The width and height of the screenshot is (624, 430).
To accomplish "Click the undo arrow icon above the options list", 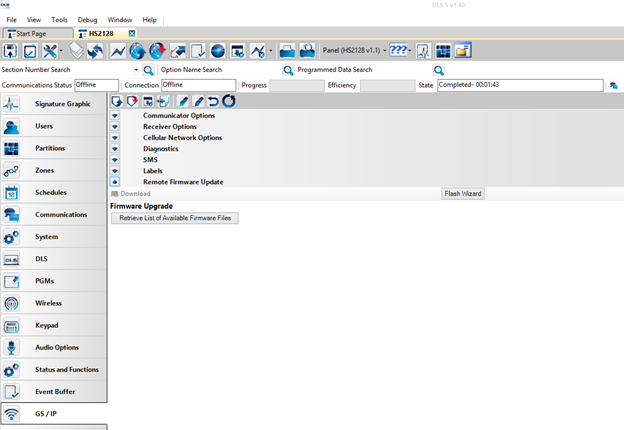I will tap(213, 101).
